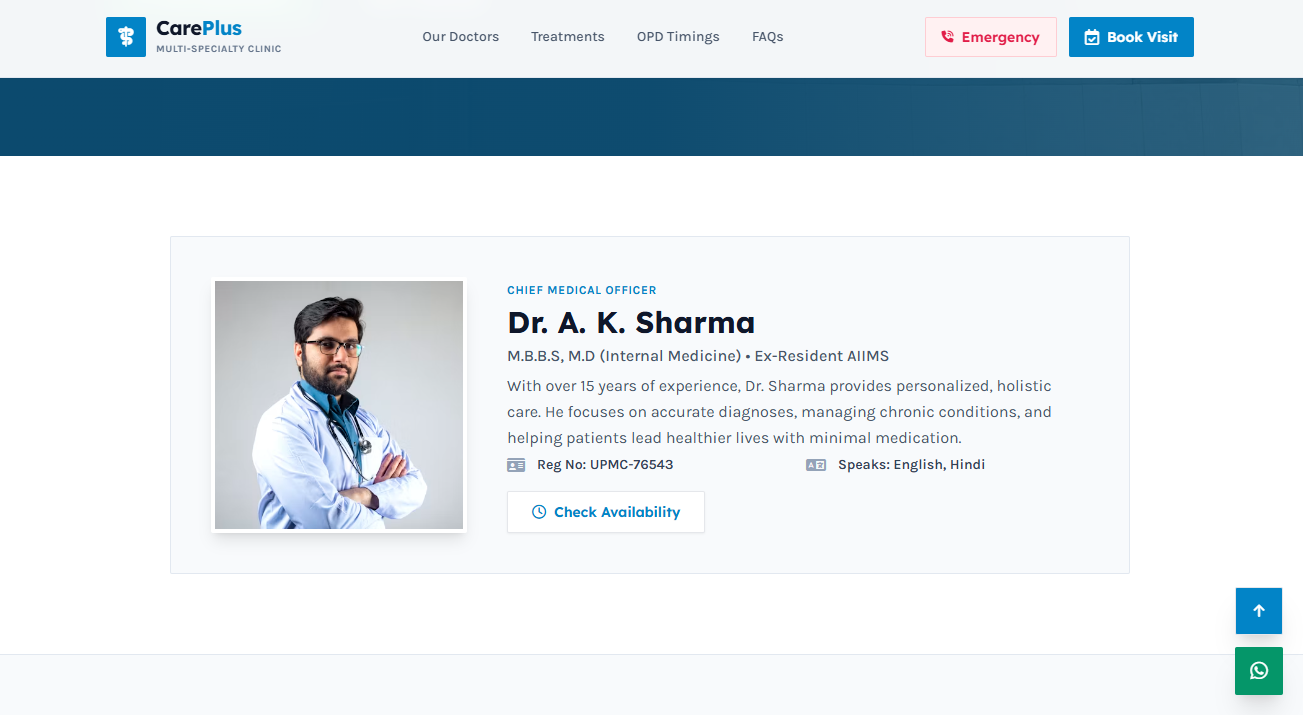Click the Reg No: UPMC-76543 text
The height and width of the screenshot is (715, 1303).
[605, 465]
